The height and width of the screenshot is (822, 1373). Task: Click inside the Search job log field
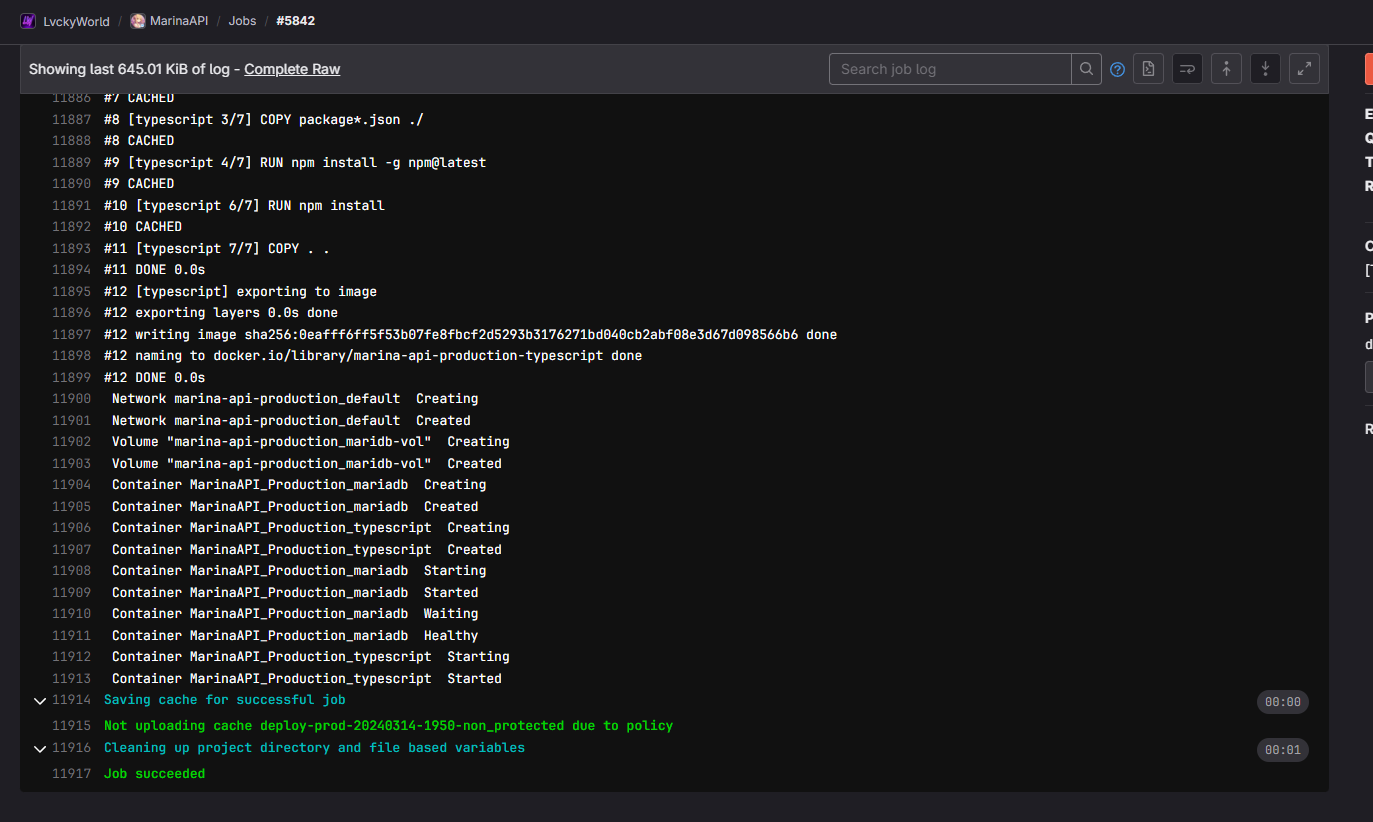(950, 69)
